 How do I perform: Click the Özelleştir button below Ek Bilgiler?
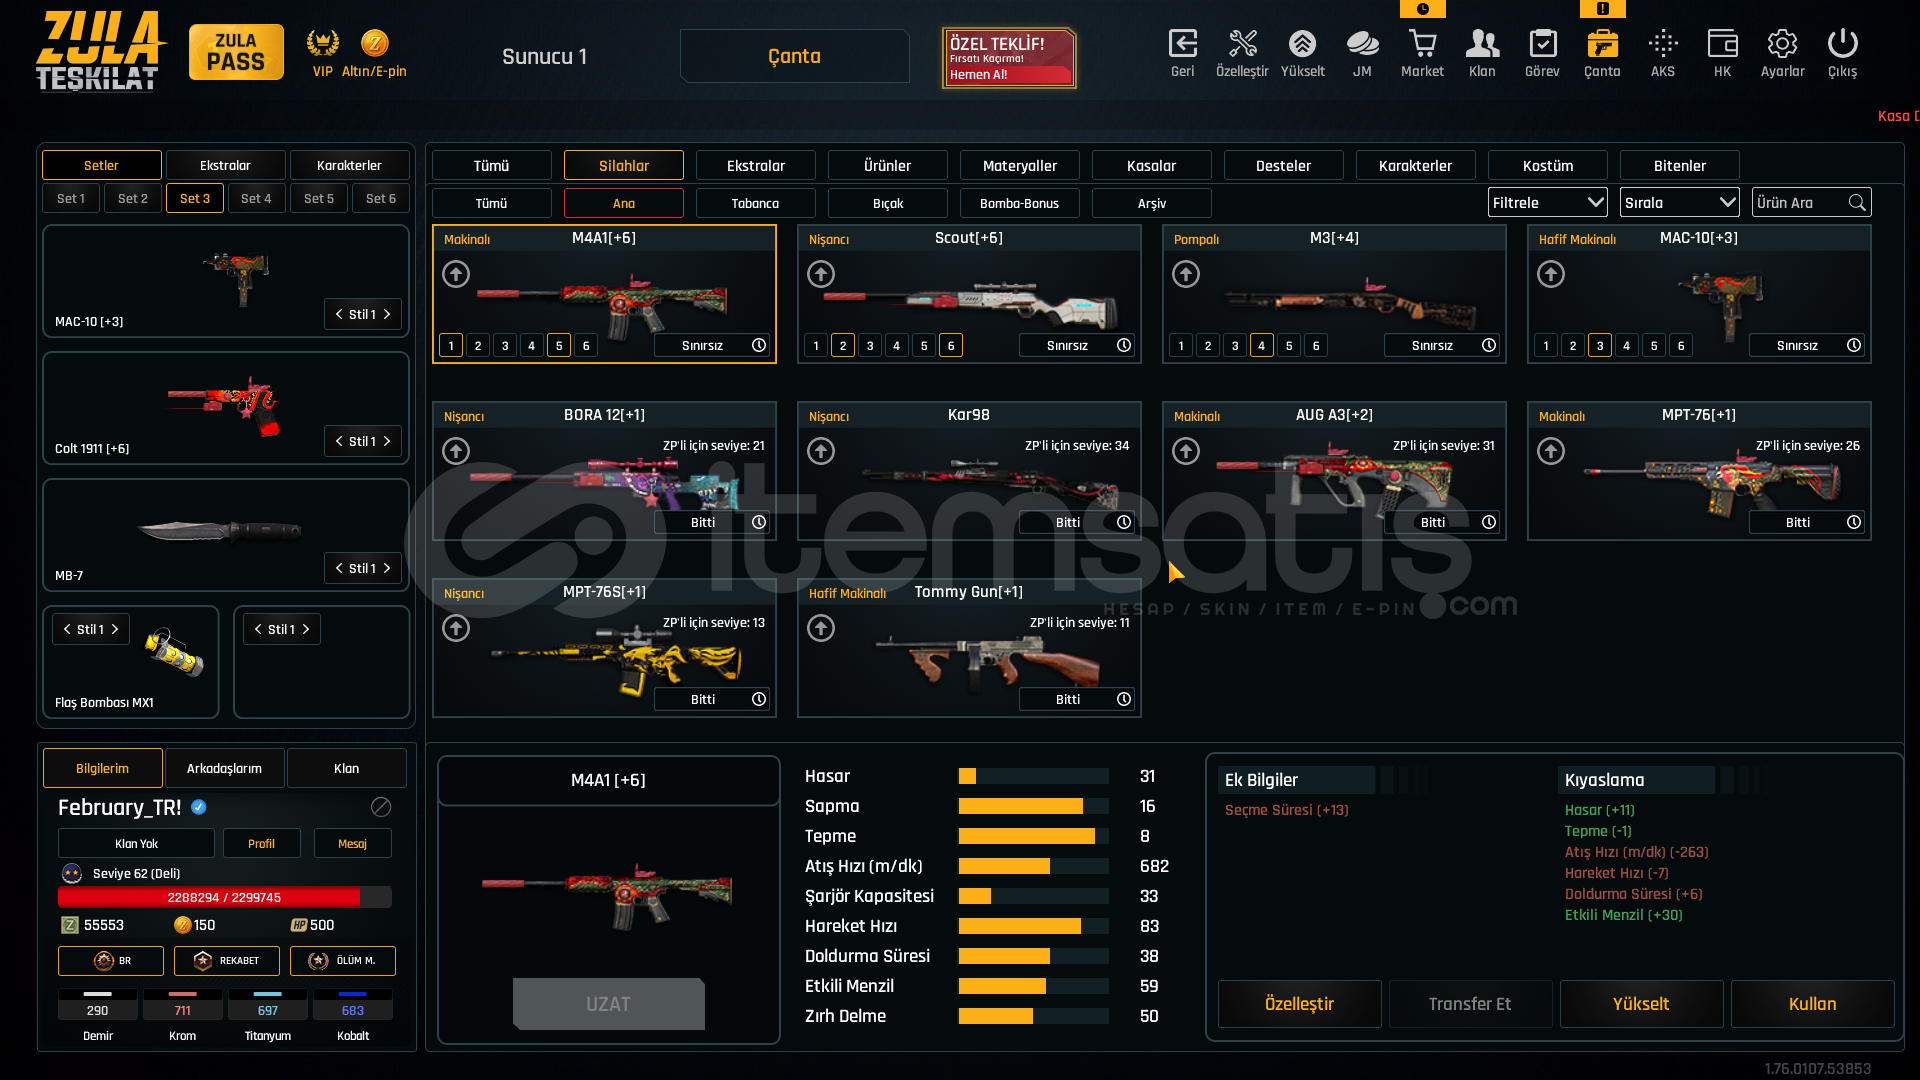click(x=1299, y=1004)
